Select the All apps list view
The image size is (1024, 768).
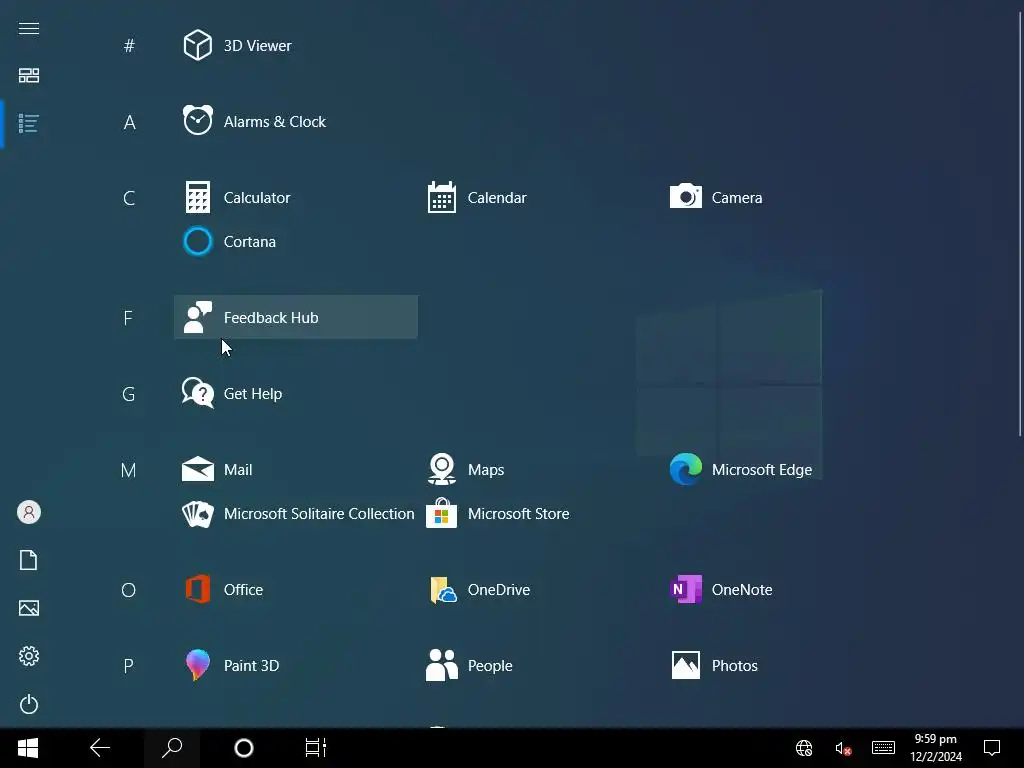(29, 123)
